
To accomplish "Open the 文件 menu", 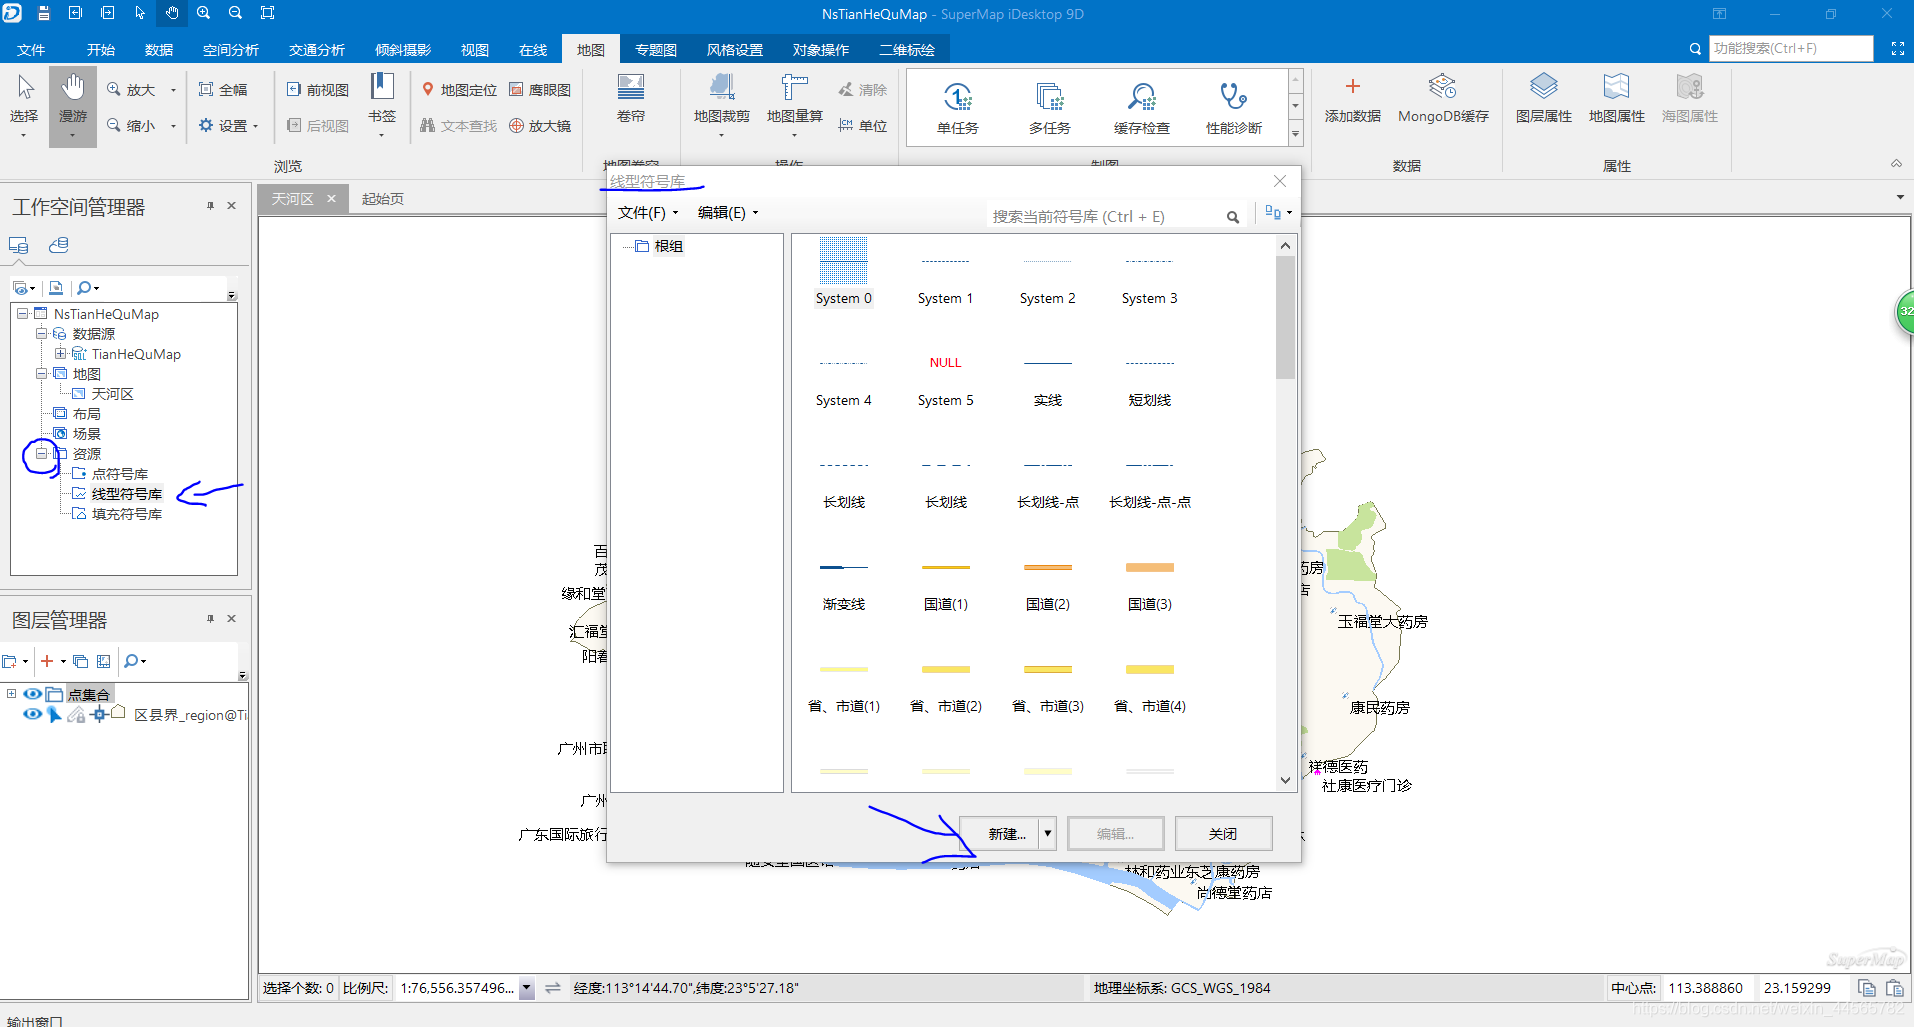I will tap(31, 50).
